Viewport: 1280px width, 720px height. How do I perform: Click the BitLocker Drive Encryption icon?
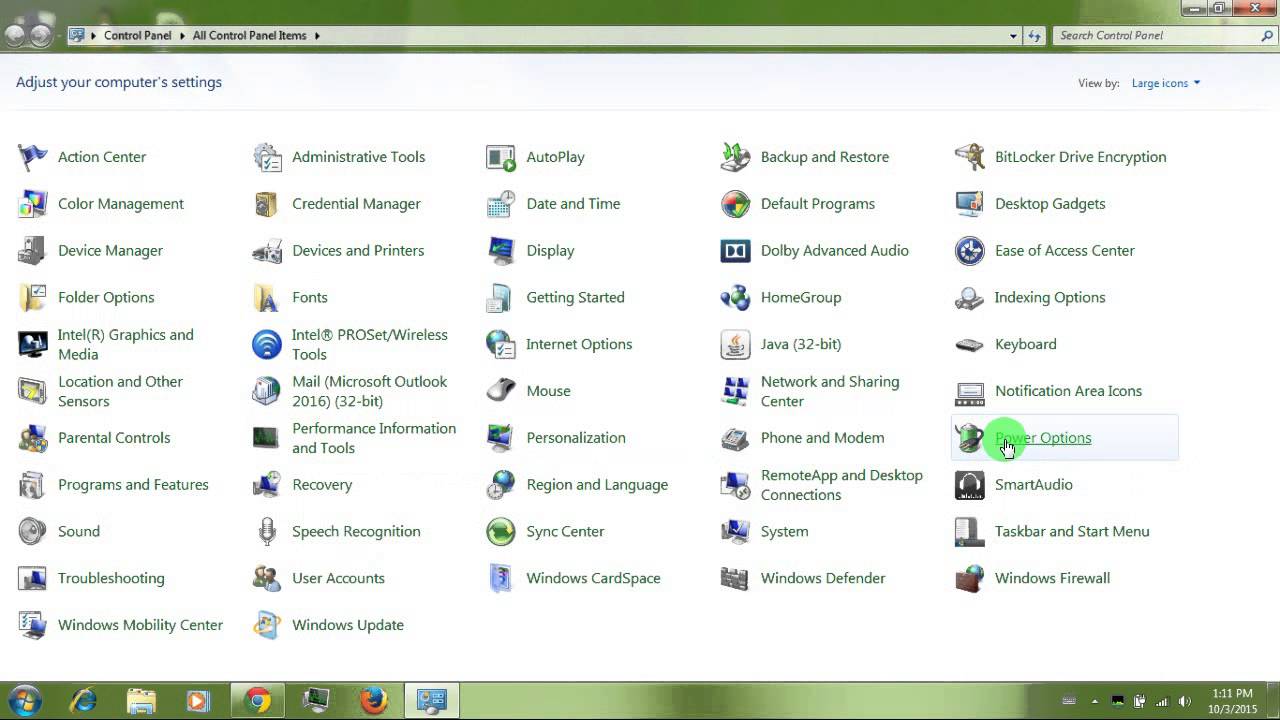click(x=969, y=157)
